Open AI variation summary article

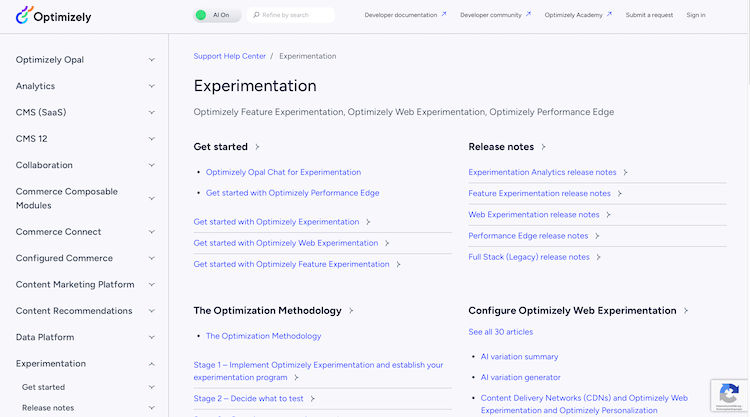click(x=519, y=357)
